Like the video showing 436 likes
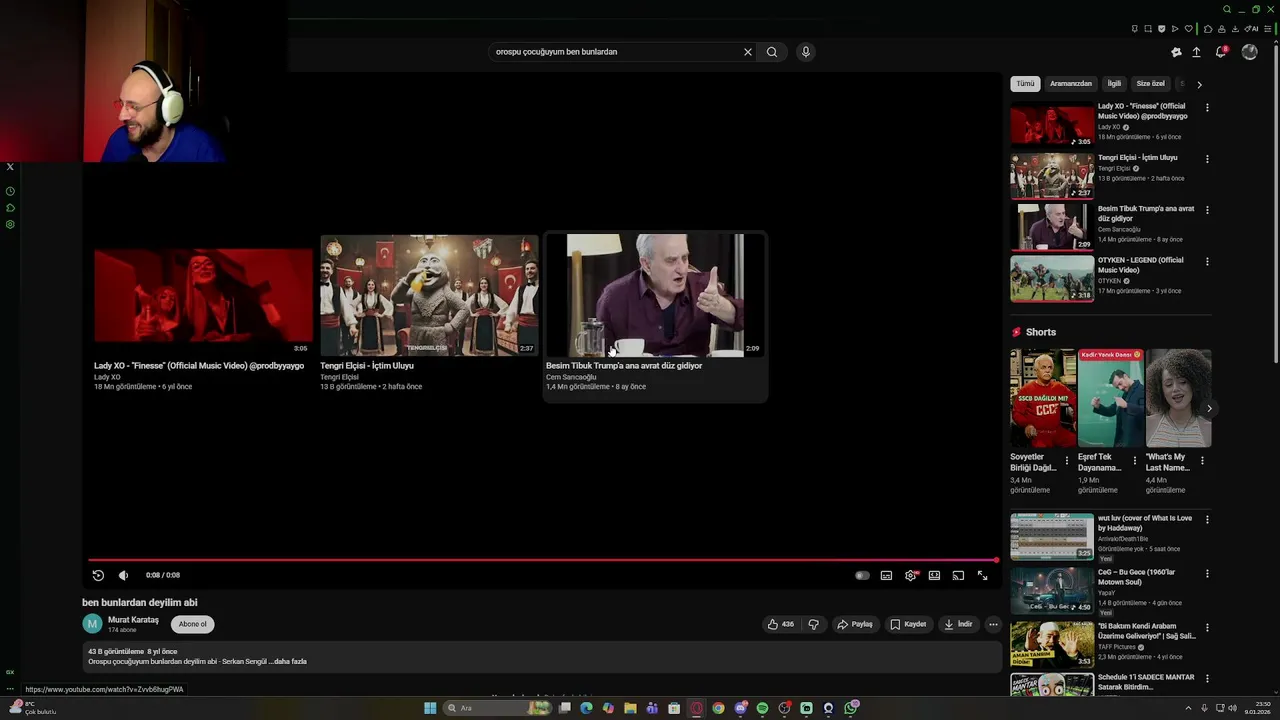The image size is (1280, 720). (x=780, y=624)
